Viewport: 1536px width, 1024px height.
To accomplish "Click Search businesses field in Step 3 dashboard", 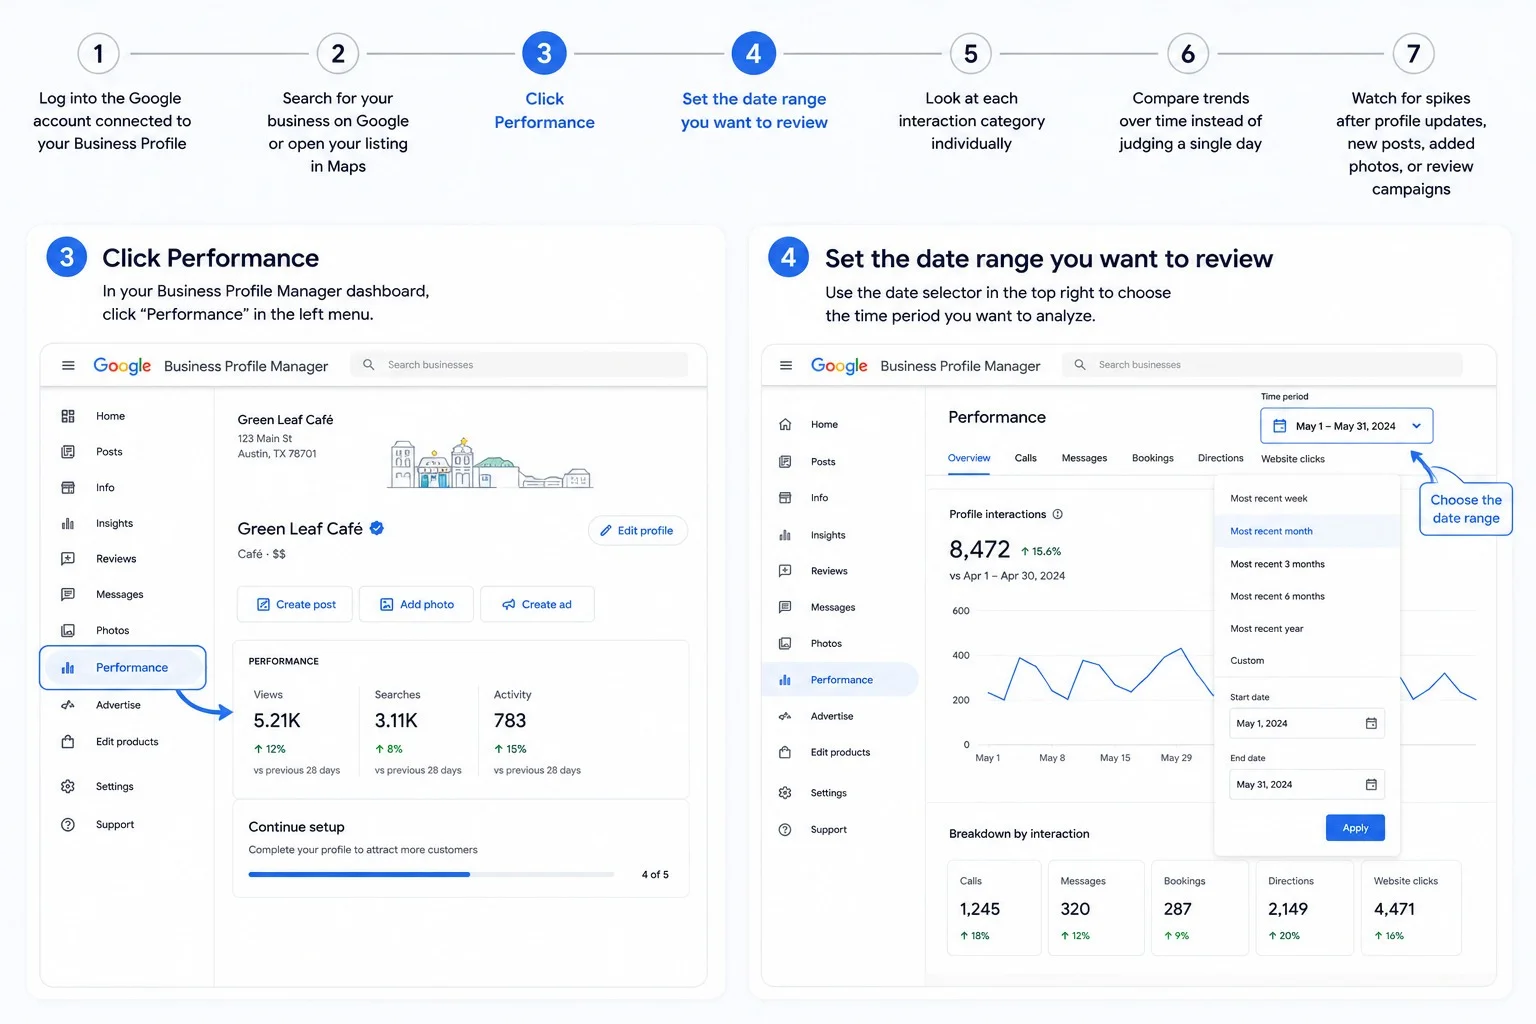I will (x=519, y=365).
